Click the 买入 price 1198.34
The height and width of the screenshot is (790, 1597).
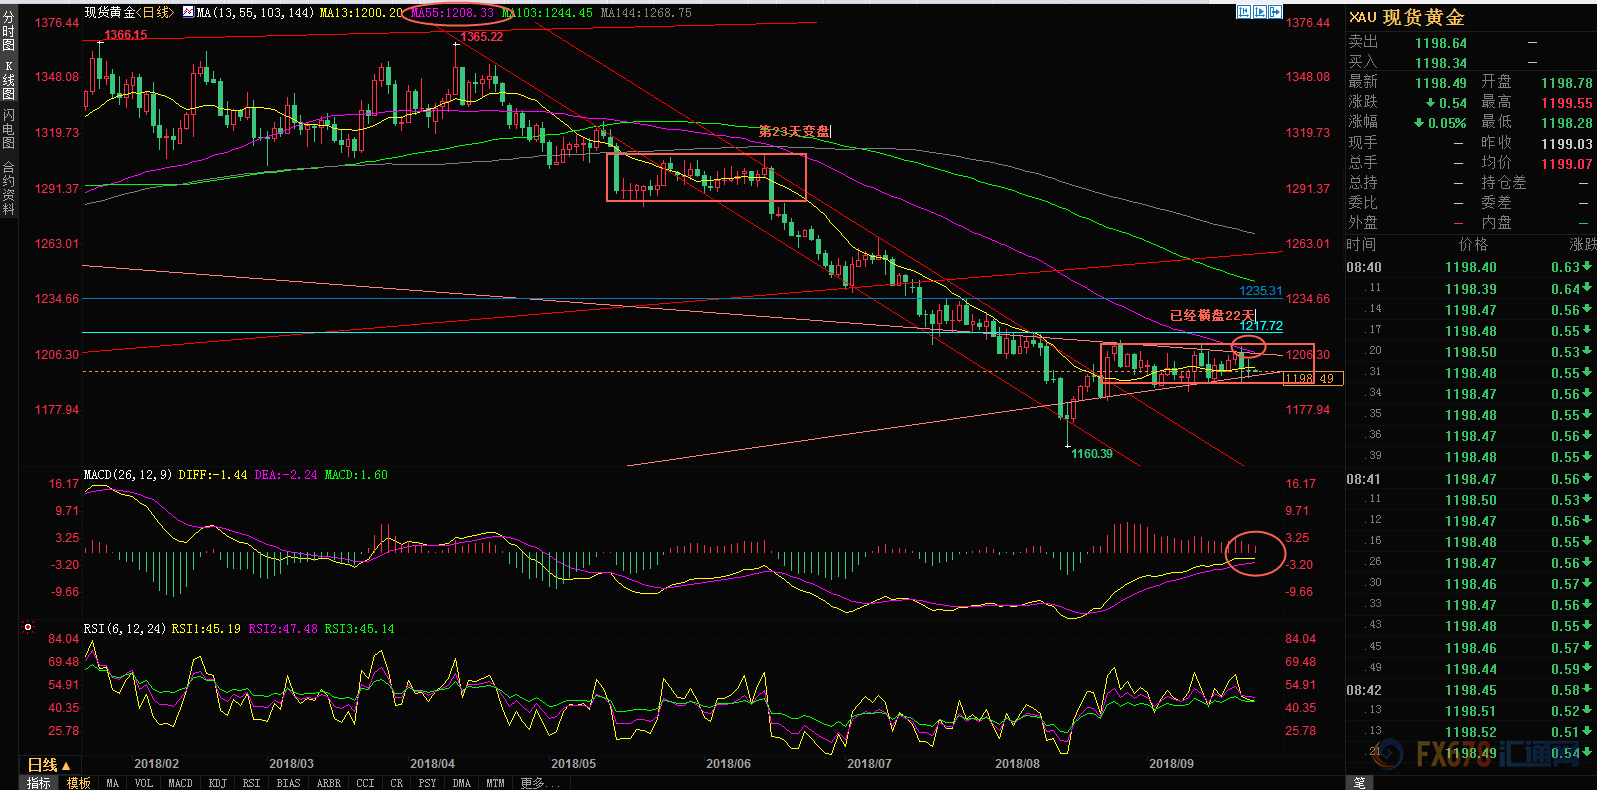coord(1441,63)
